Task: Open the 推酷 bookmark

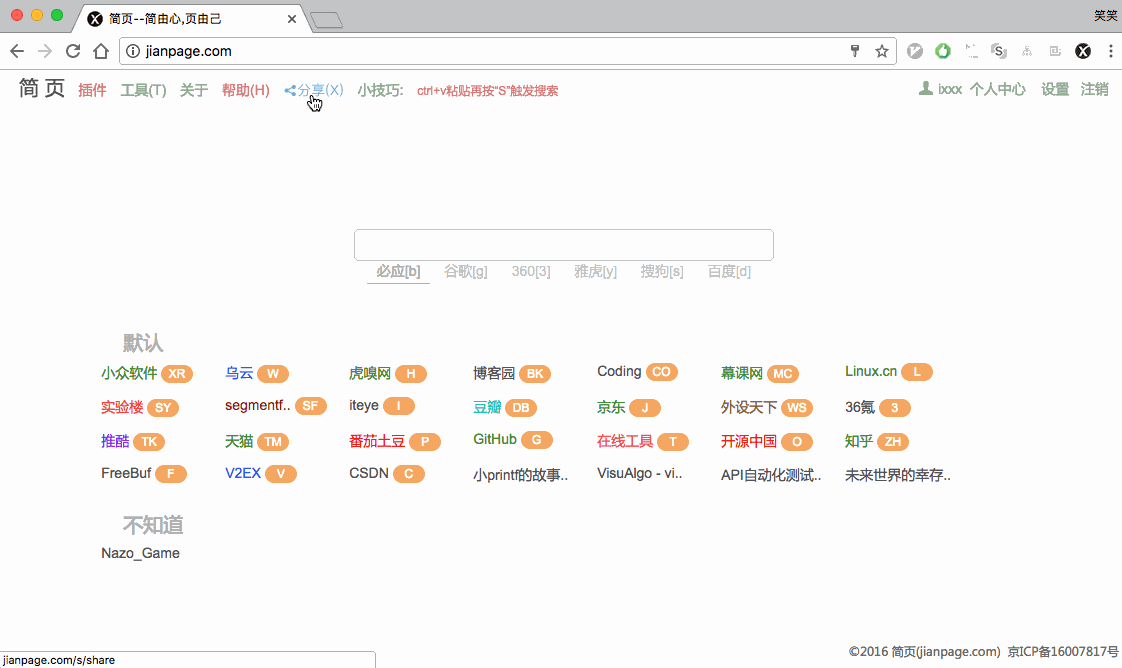Action: [x=114, y=441]
